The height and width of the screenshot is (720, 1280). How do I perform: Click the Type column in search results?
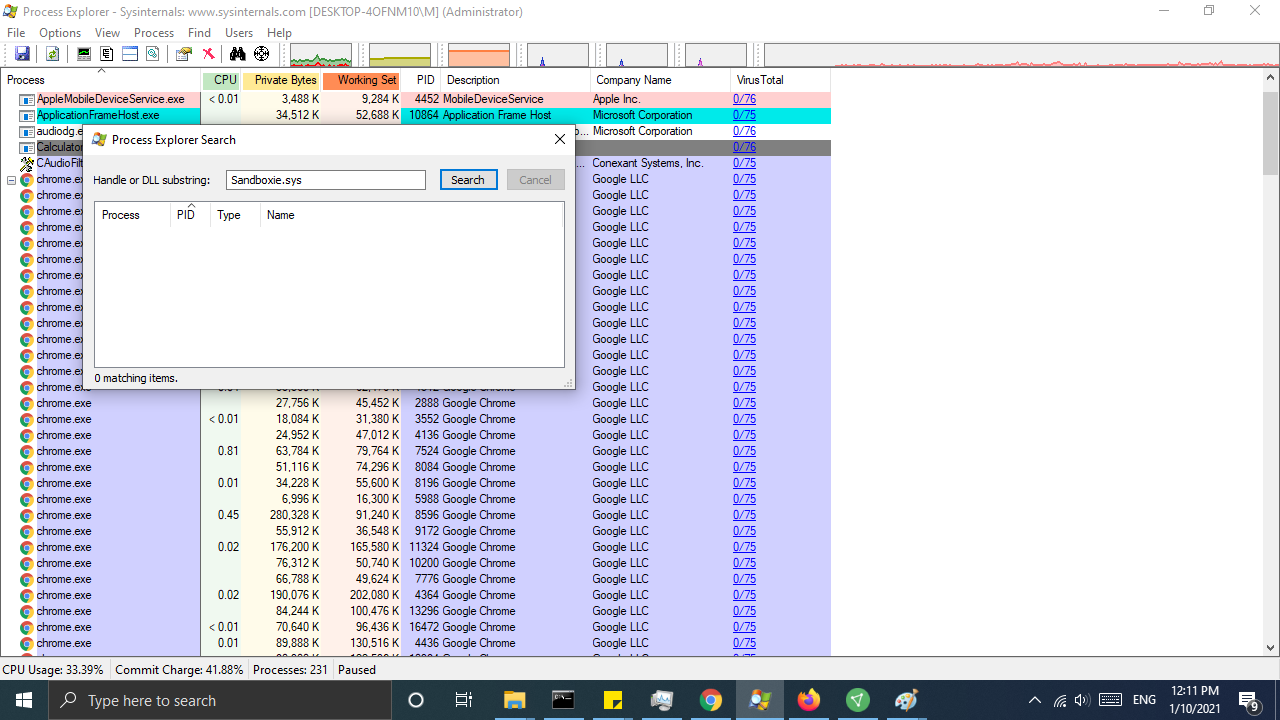(235, 215)
